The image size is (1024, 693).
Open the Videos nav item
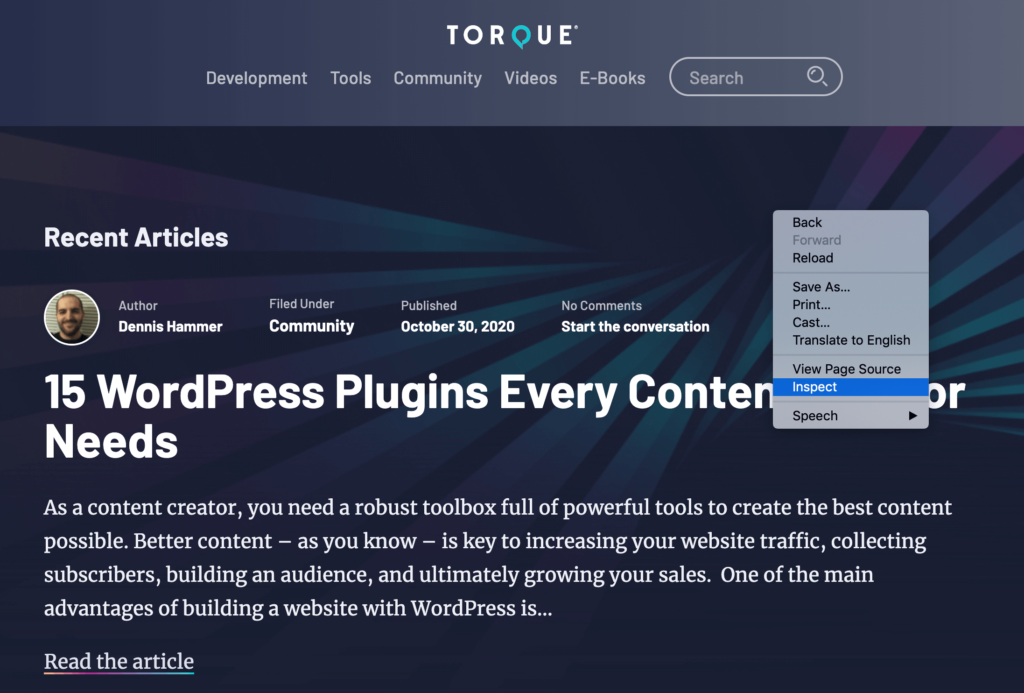(530, 78)
